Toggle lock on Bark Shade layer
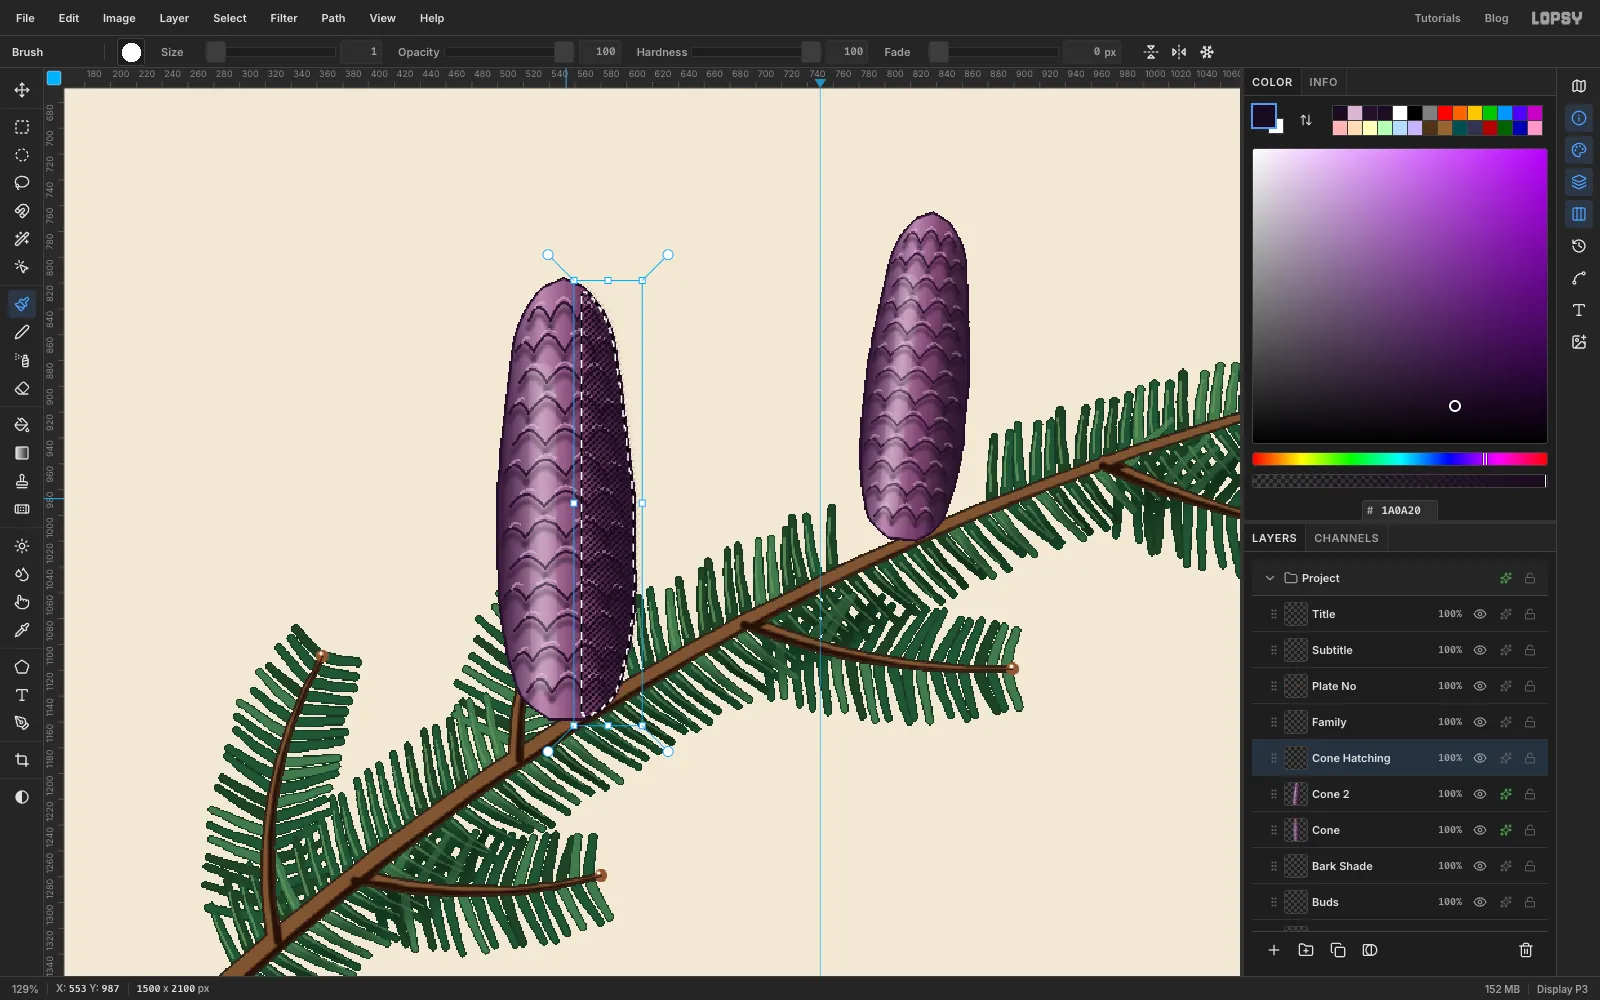The image size is (1600, 1000). tap(1530, 866)
